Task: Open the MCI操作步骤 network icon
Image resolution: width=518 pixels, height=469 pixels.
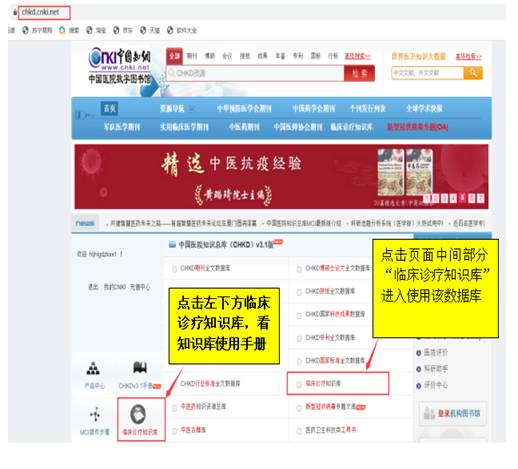Action: pyautogui.click(x=95, y=414)
